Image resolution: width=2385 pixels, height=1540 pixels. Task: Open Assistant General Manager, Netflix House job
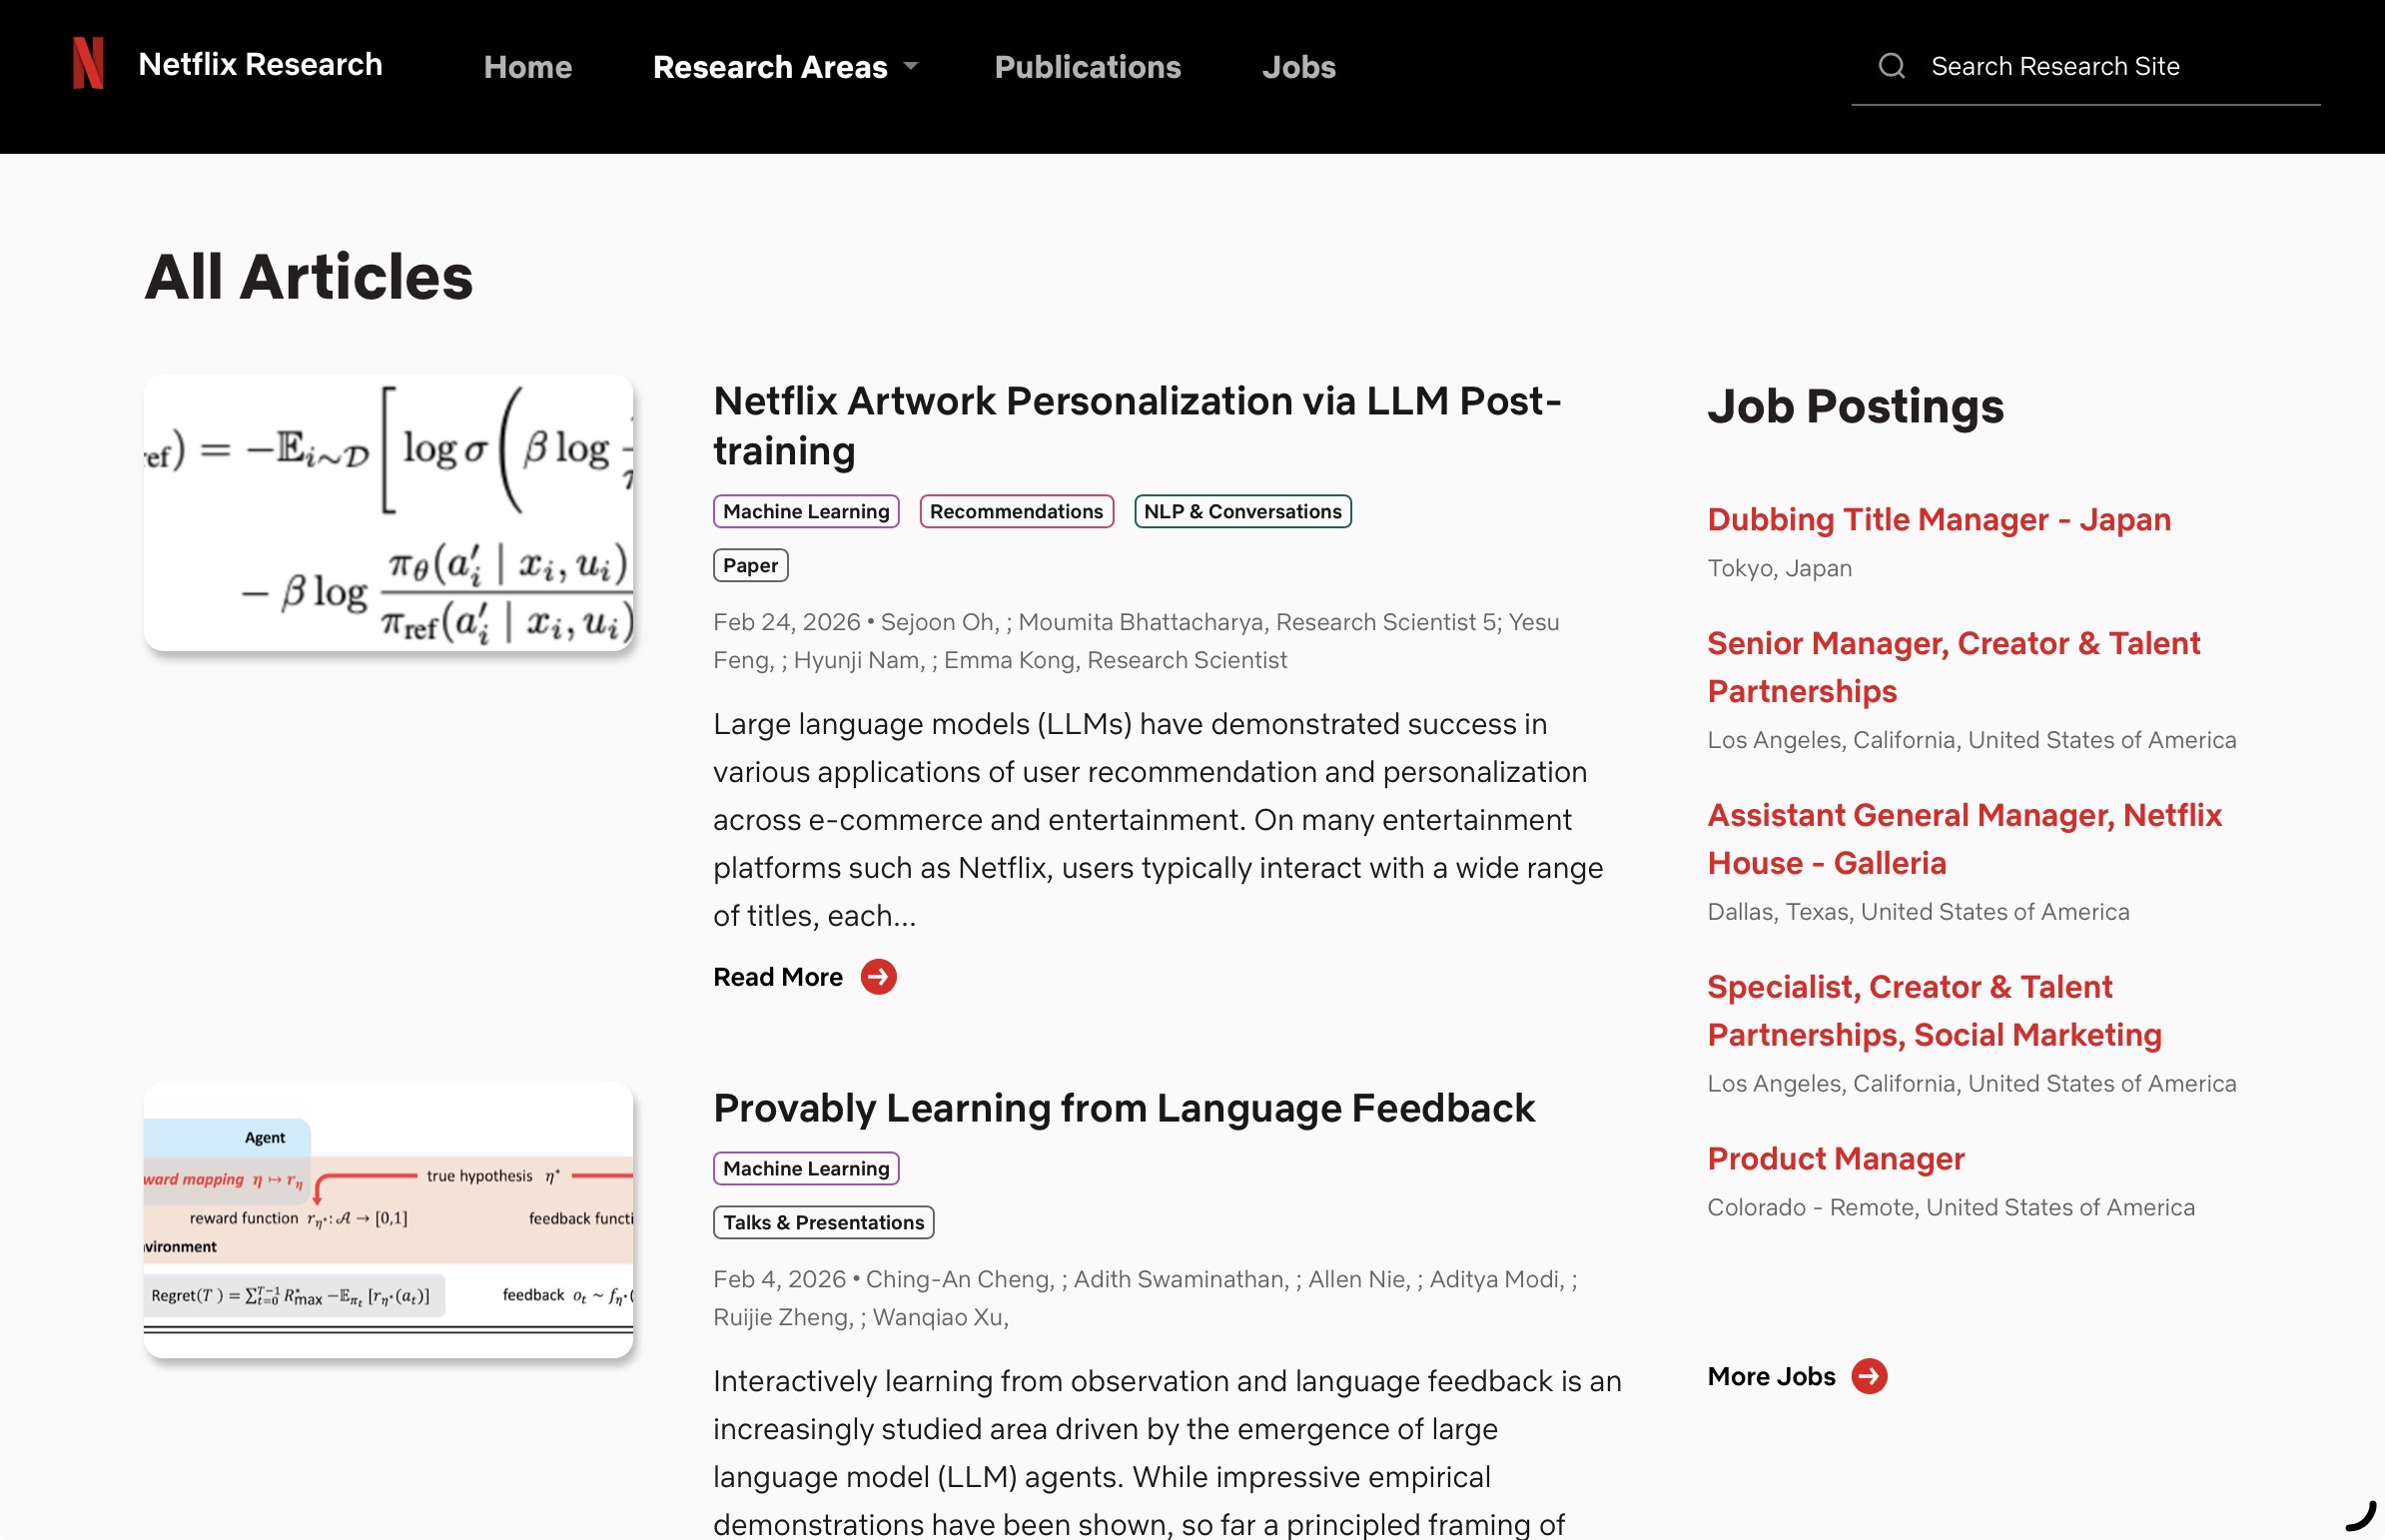[1964, 839]
